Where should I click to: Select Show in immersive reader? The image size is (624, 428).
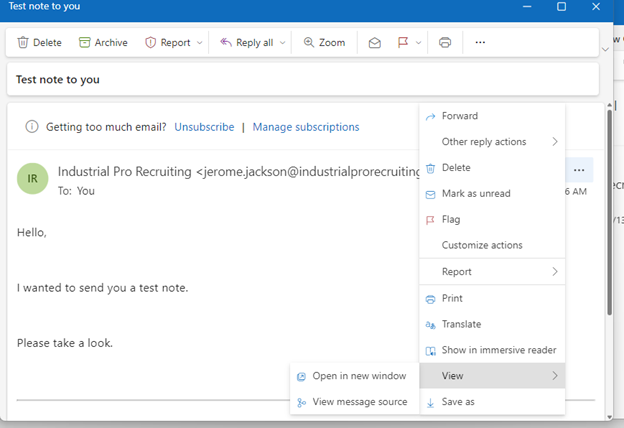(492, 350)
